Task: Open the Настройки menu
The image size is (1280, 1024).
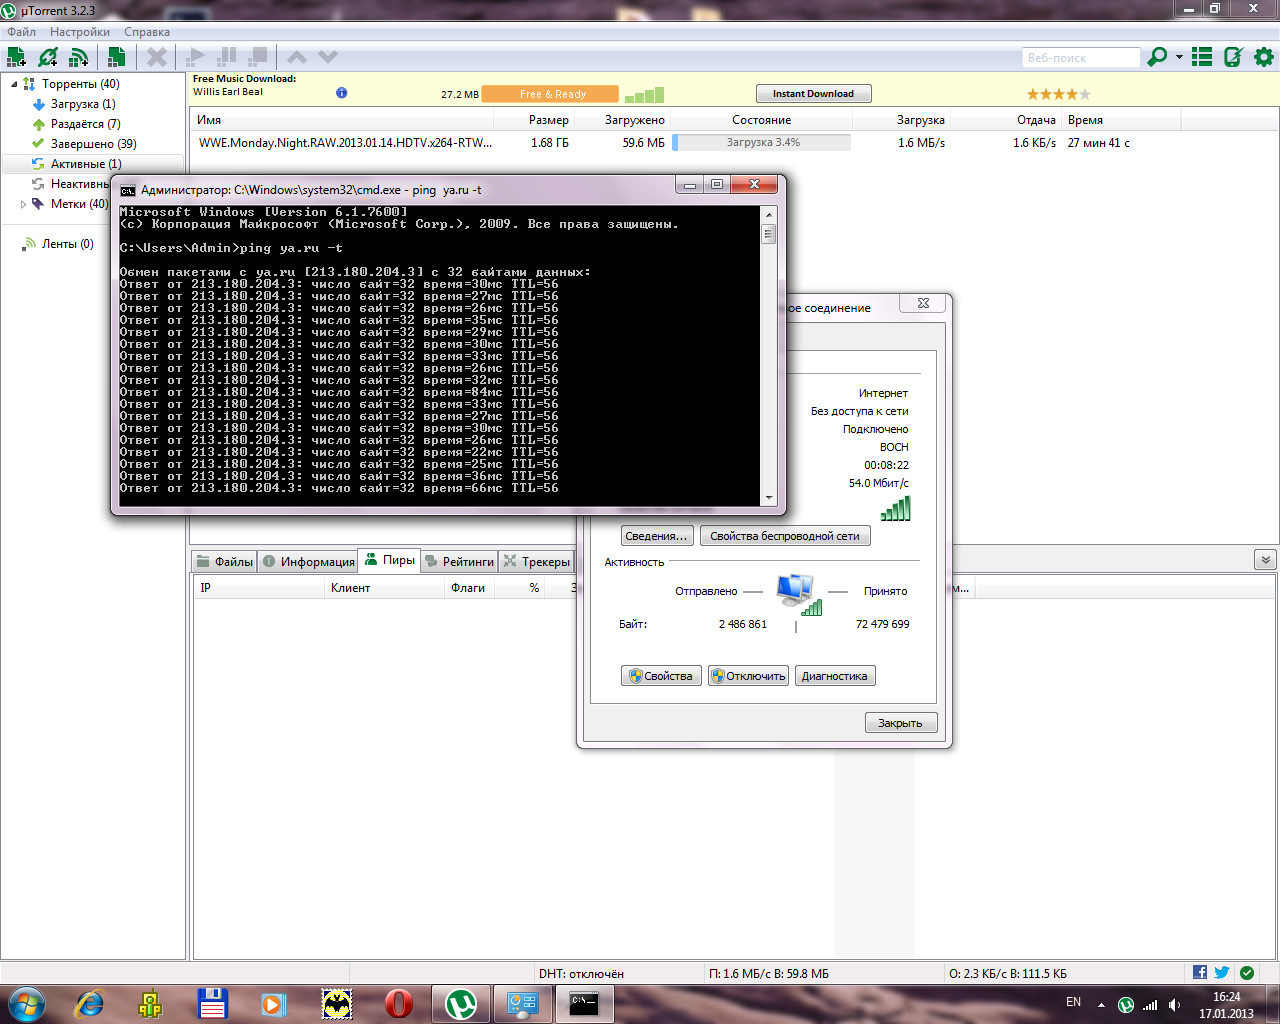Action: (80, 32)
